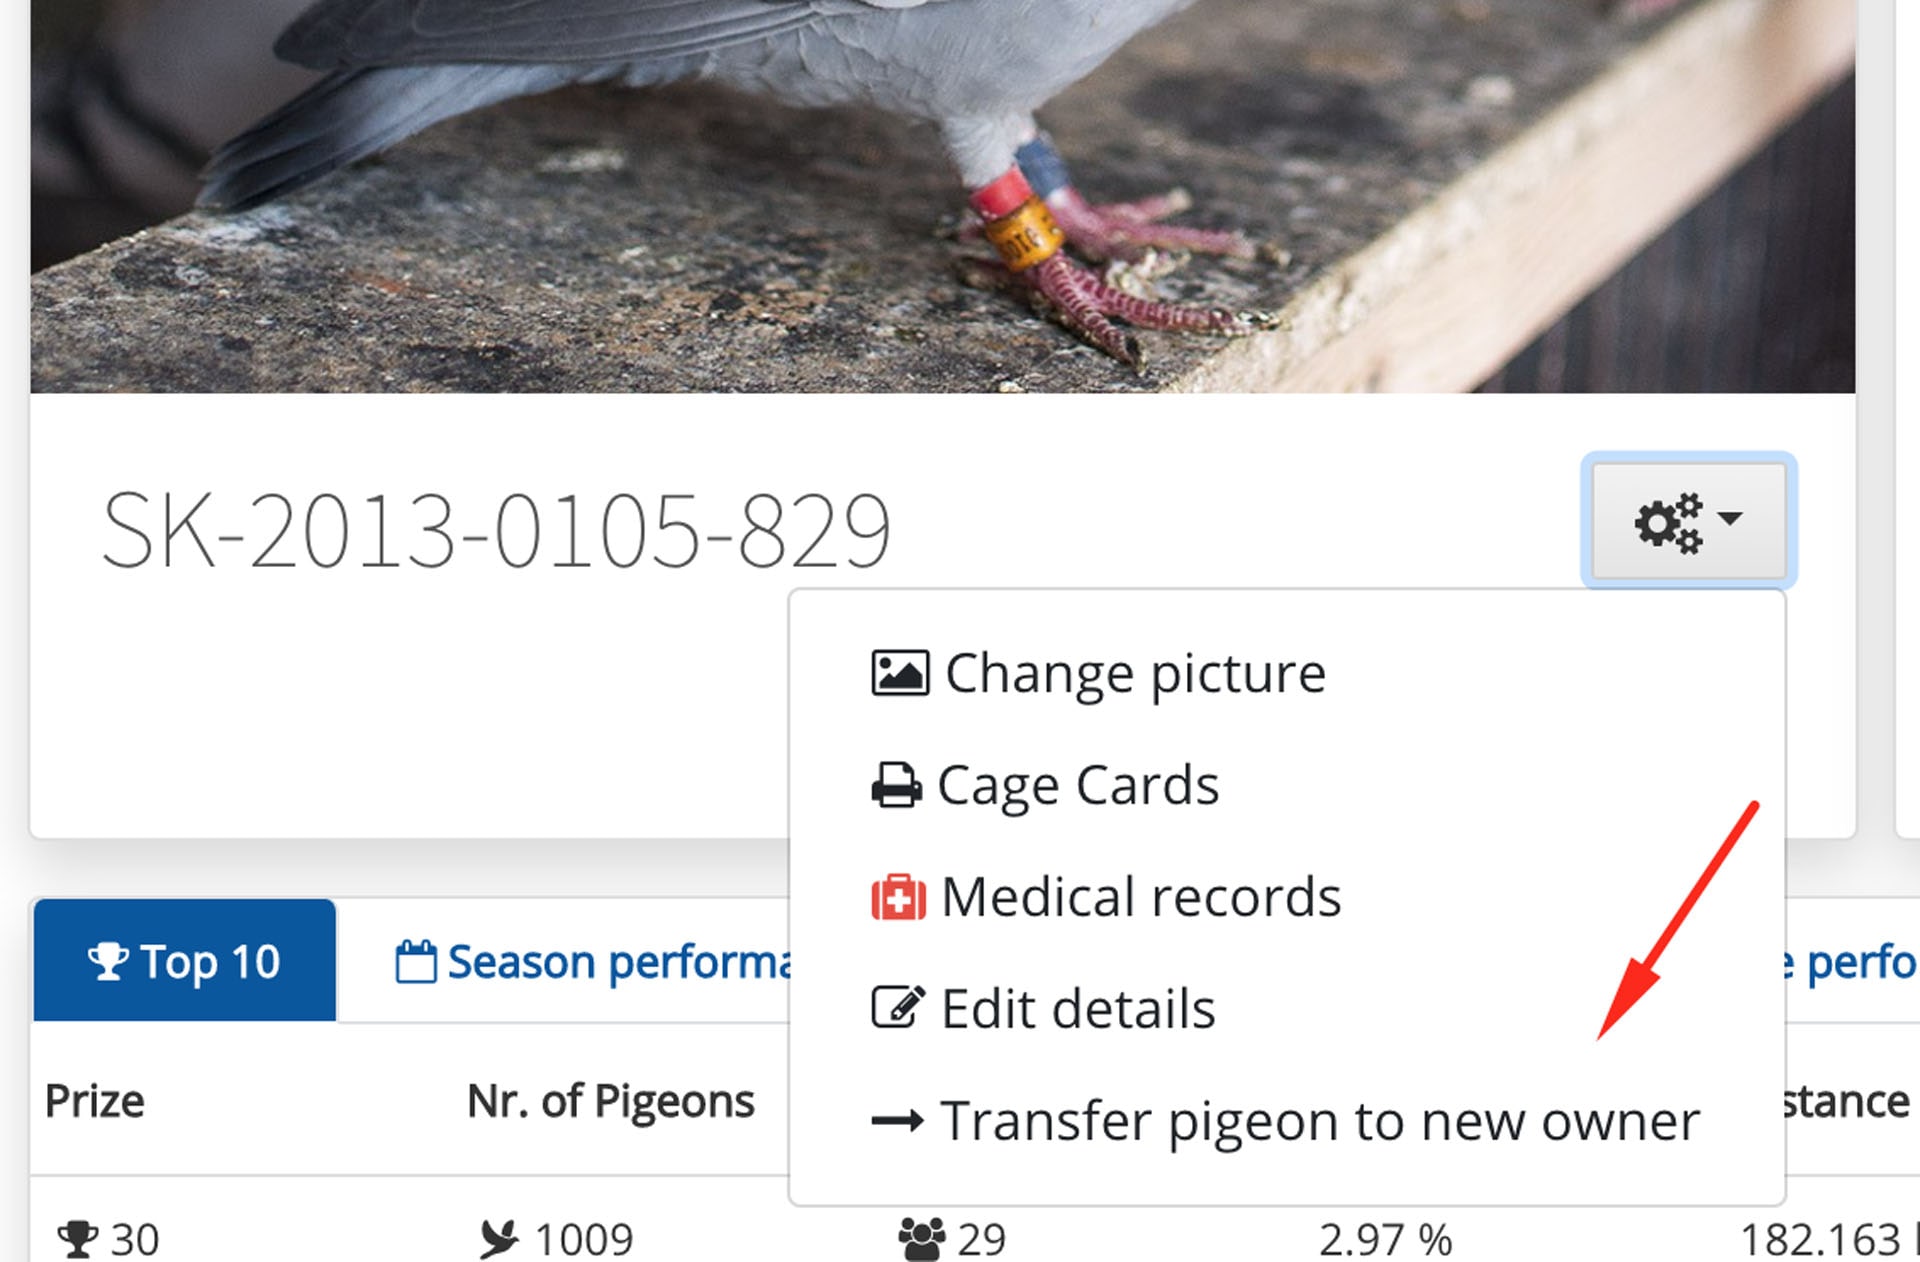The height and width of the screenshot is (1262, 1920).
Task: Click the right arrow transfer icon
Action: coord(897,1121)
